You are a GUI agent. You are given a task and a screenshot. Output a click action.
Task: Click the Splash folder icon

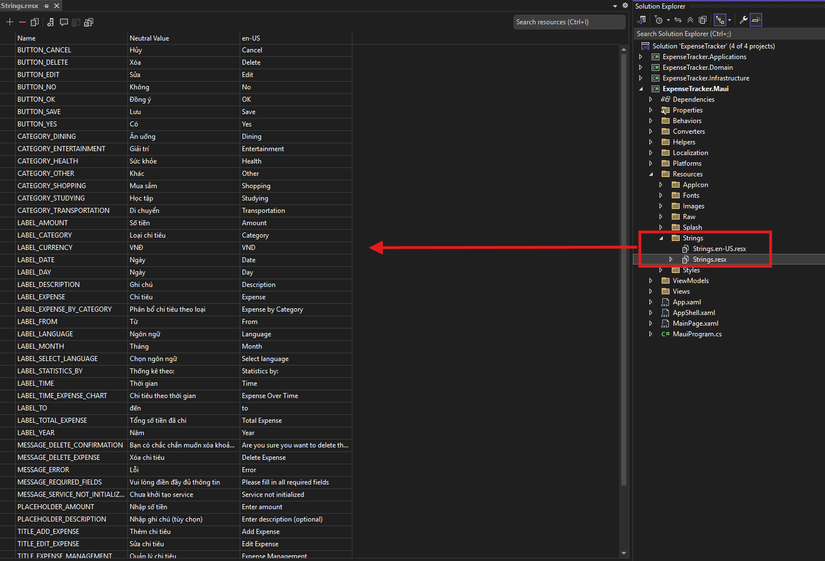pos(676,227)
